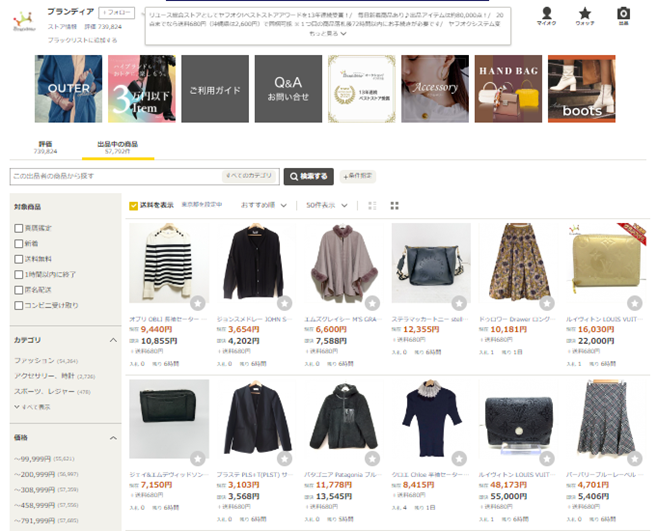Filter by ファッション category

coord(46,360)
